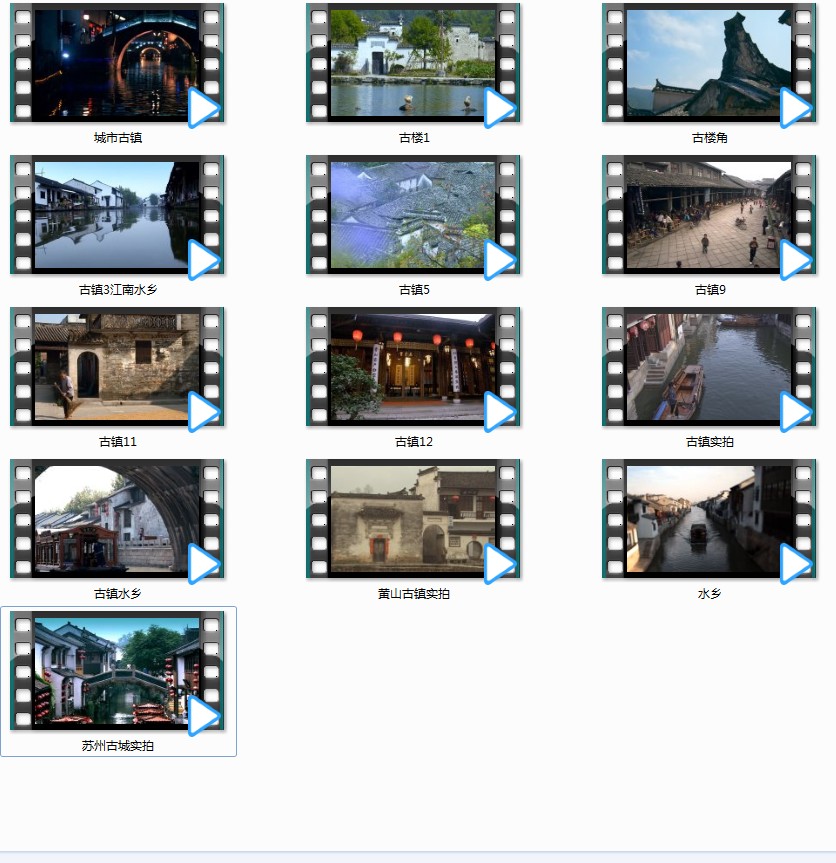836x863 pixels.
Task: Click the file name 城市古镇
Action: [x=118, y=138]
